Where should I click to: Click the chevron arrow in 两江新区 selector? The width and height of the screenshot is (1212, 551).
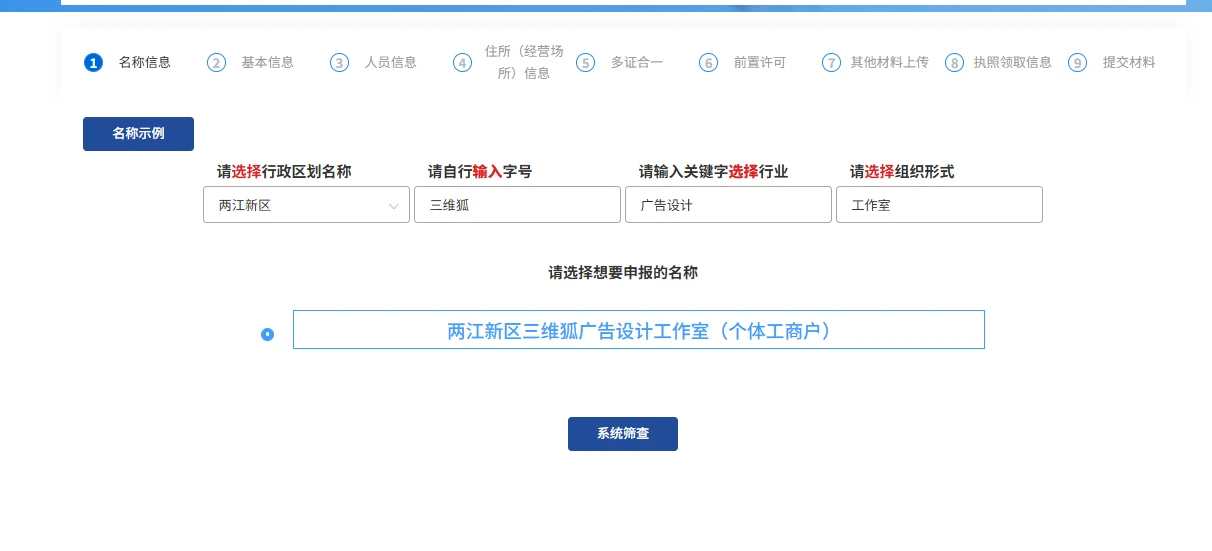click(393, 206)
